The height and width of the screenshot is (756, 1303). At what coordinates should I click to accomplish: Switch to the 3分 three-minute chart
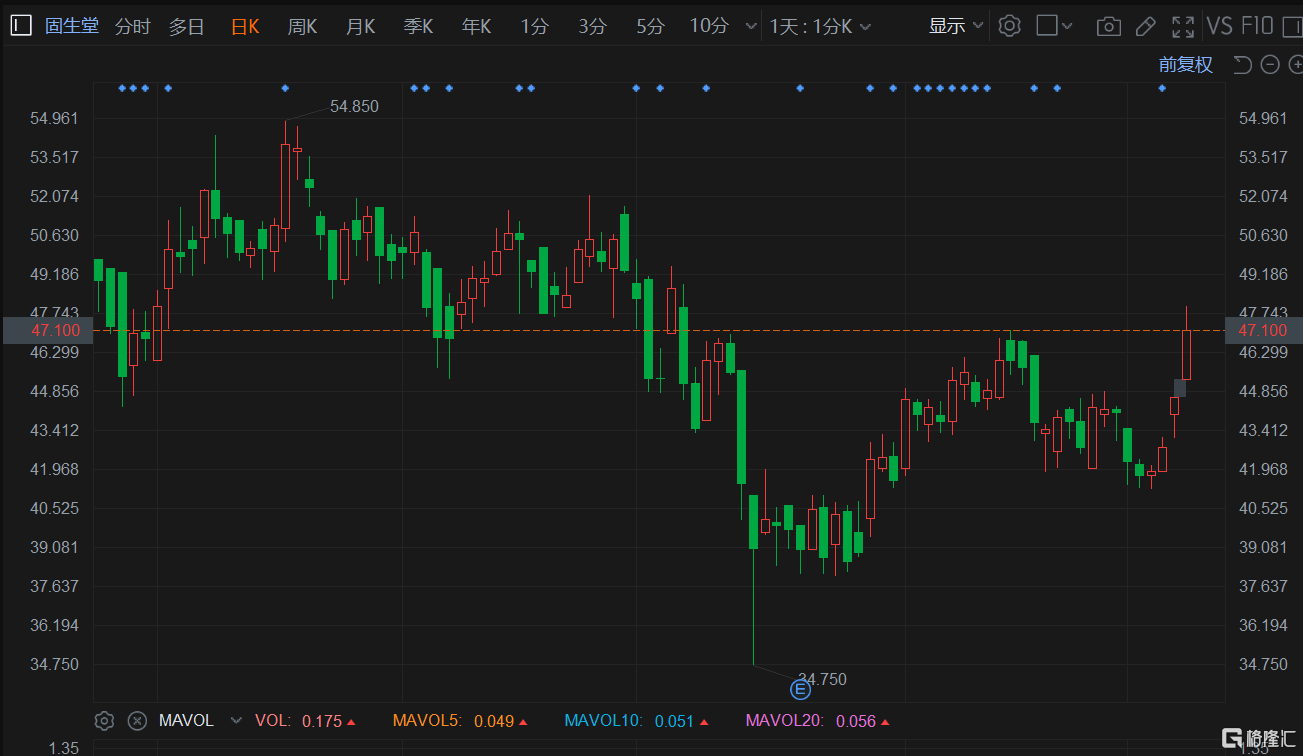click(592, 27)
